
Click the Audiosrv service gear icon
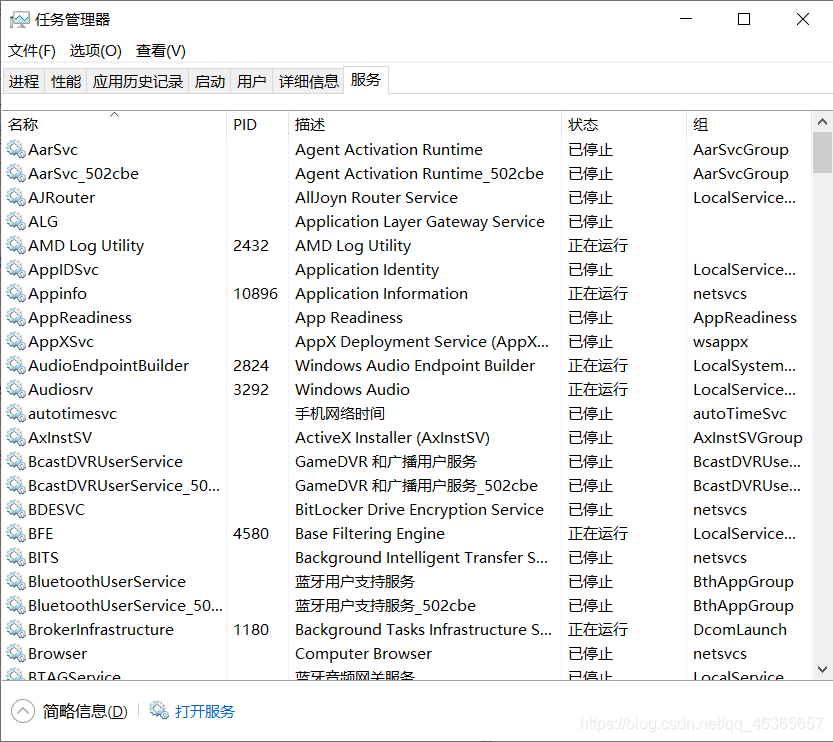pyautogui.click(x=16, y=390)
